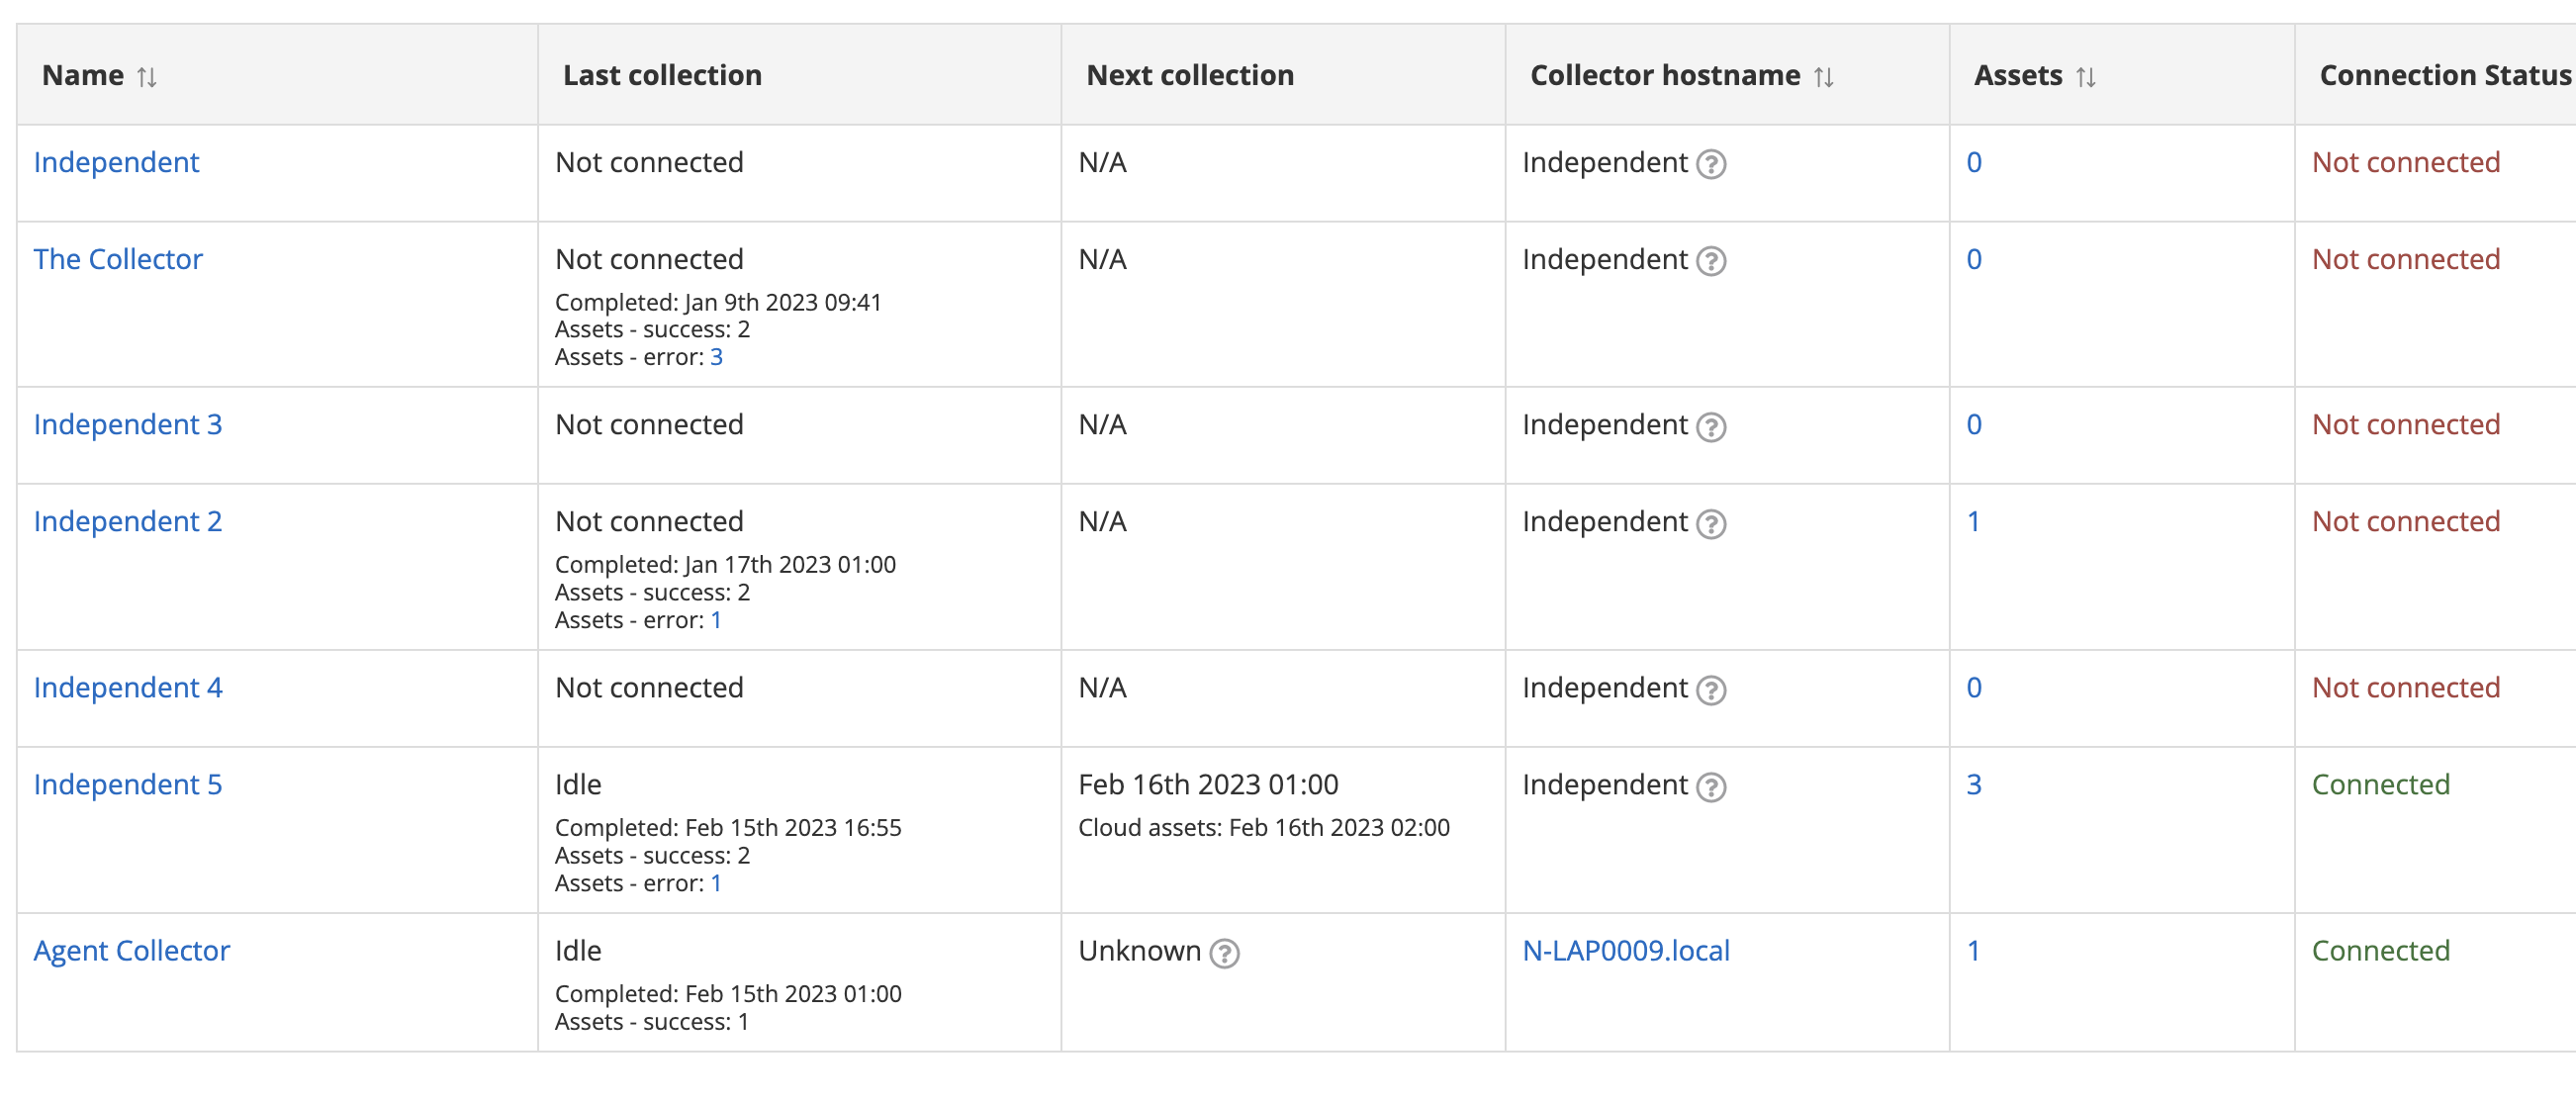Open Agent Collector details link
Screen dimensions: 2576x1104
pyautogui.click(x=131, y=950)
